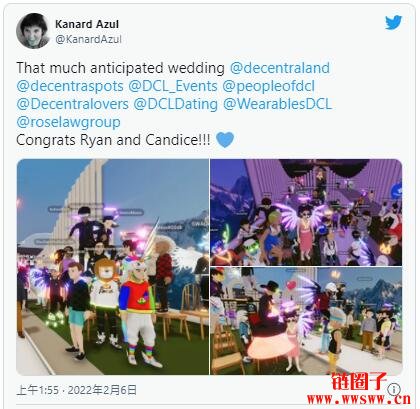Click the Kanard Azul display name

point(87,24)
